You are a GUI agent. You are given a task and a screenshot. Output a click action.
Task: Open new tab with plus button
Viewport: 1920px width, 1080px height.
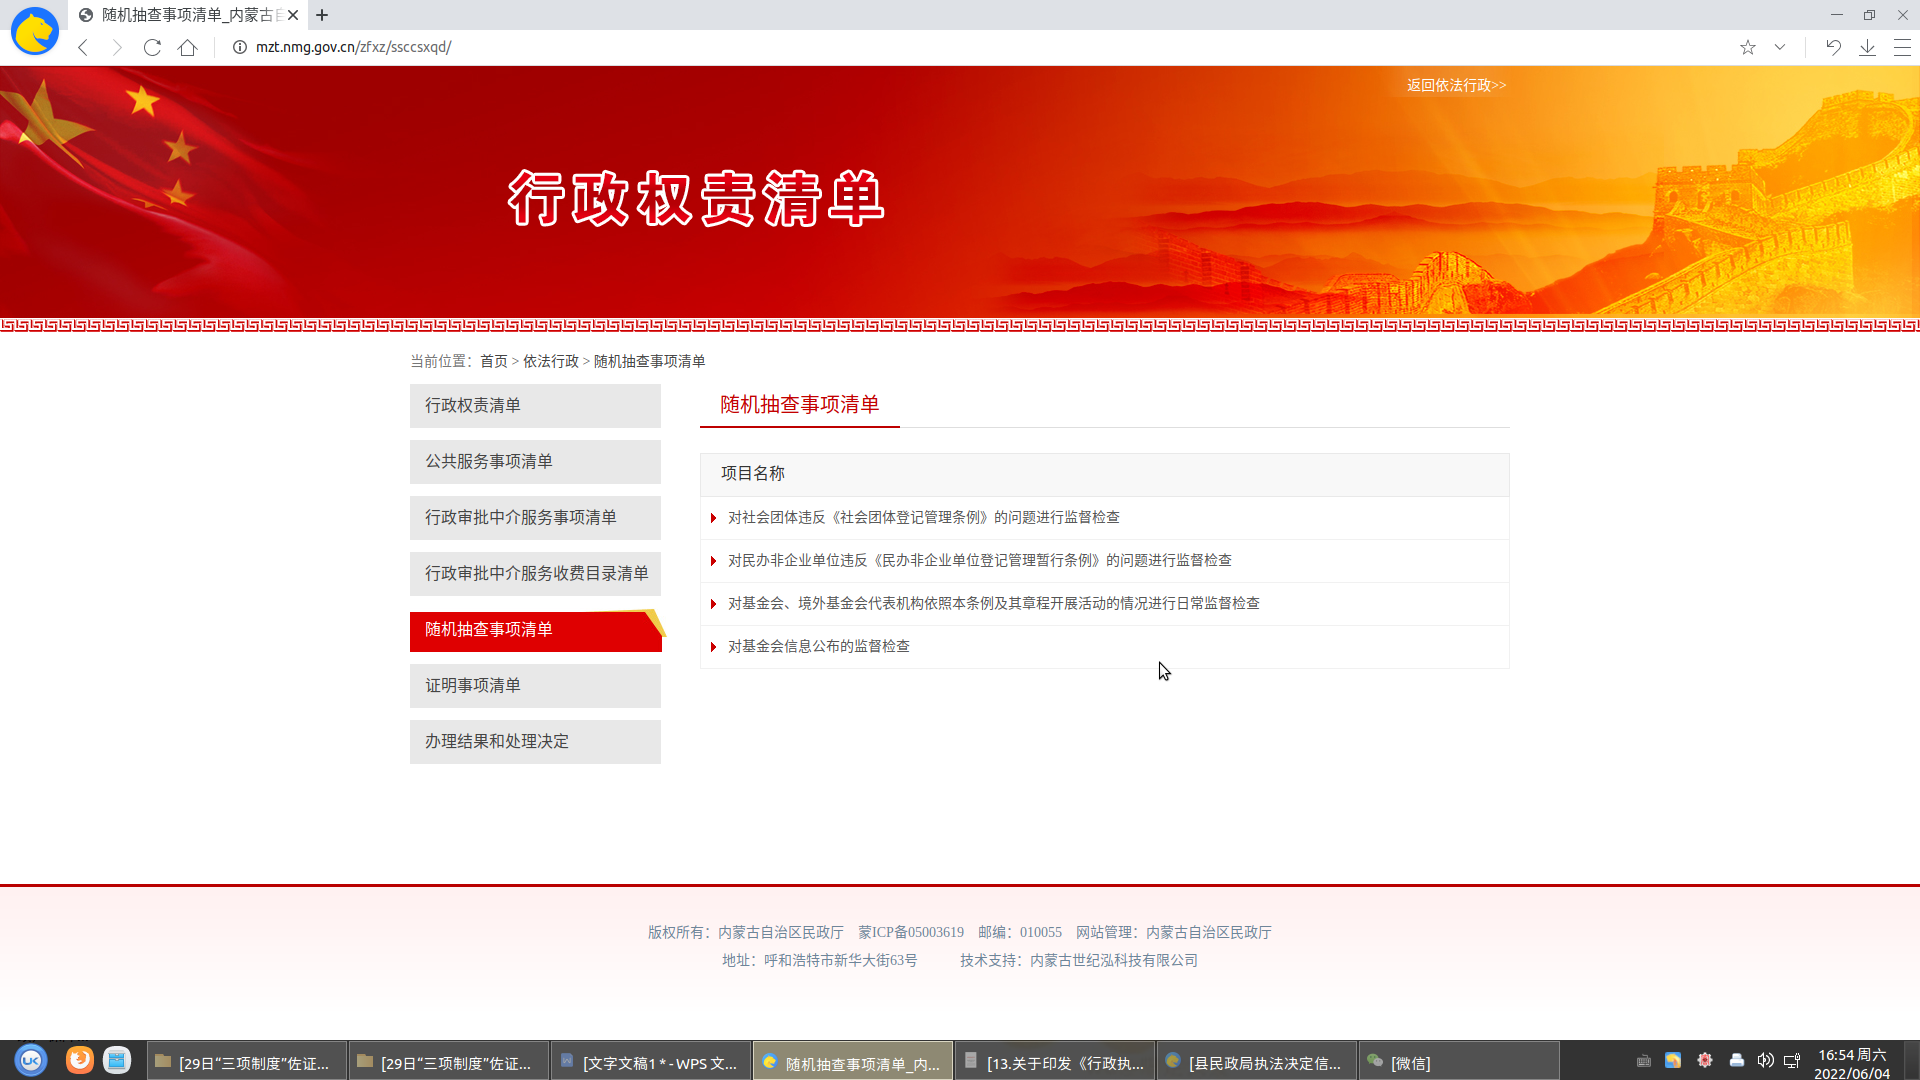[322, 15]
